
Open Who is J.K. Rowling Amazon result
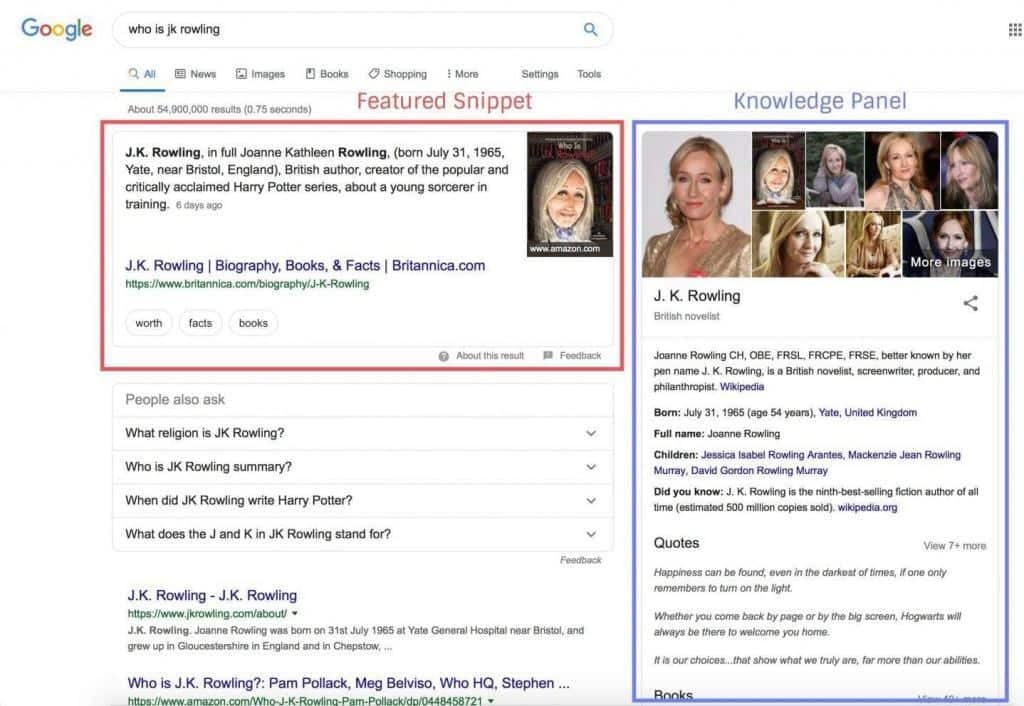(348, 683)
